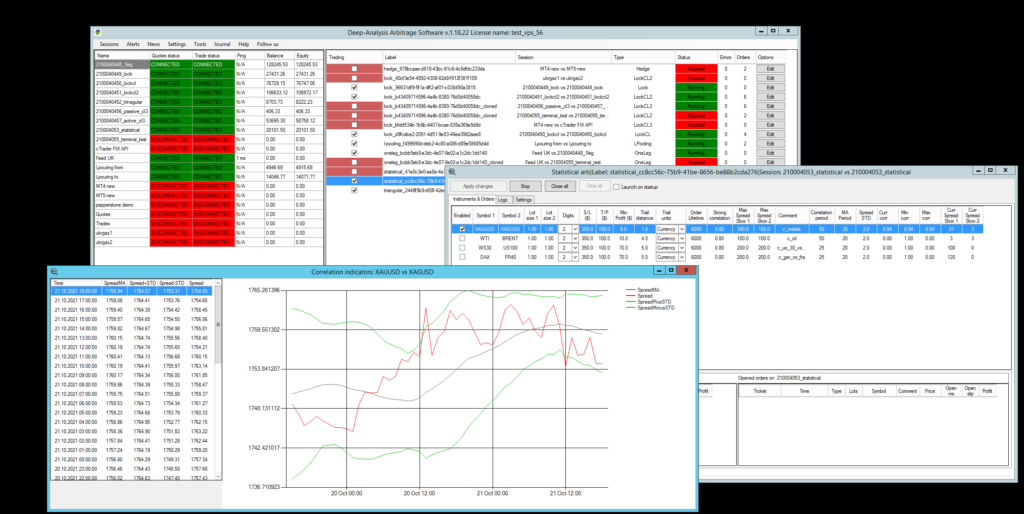
Task: Click the Equity column header
Action: [x=308, y=56]
